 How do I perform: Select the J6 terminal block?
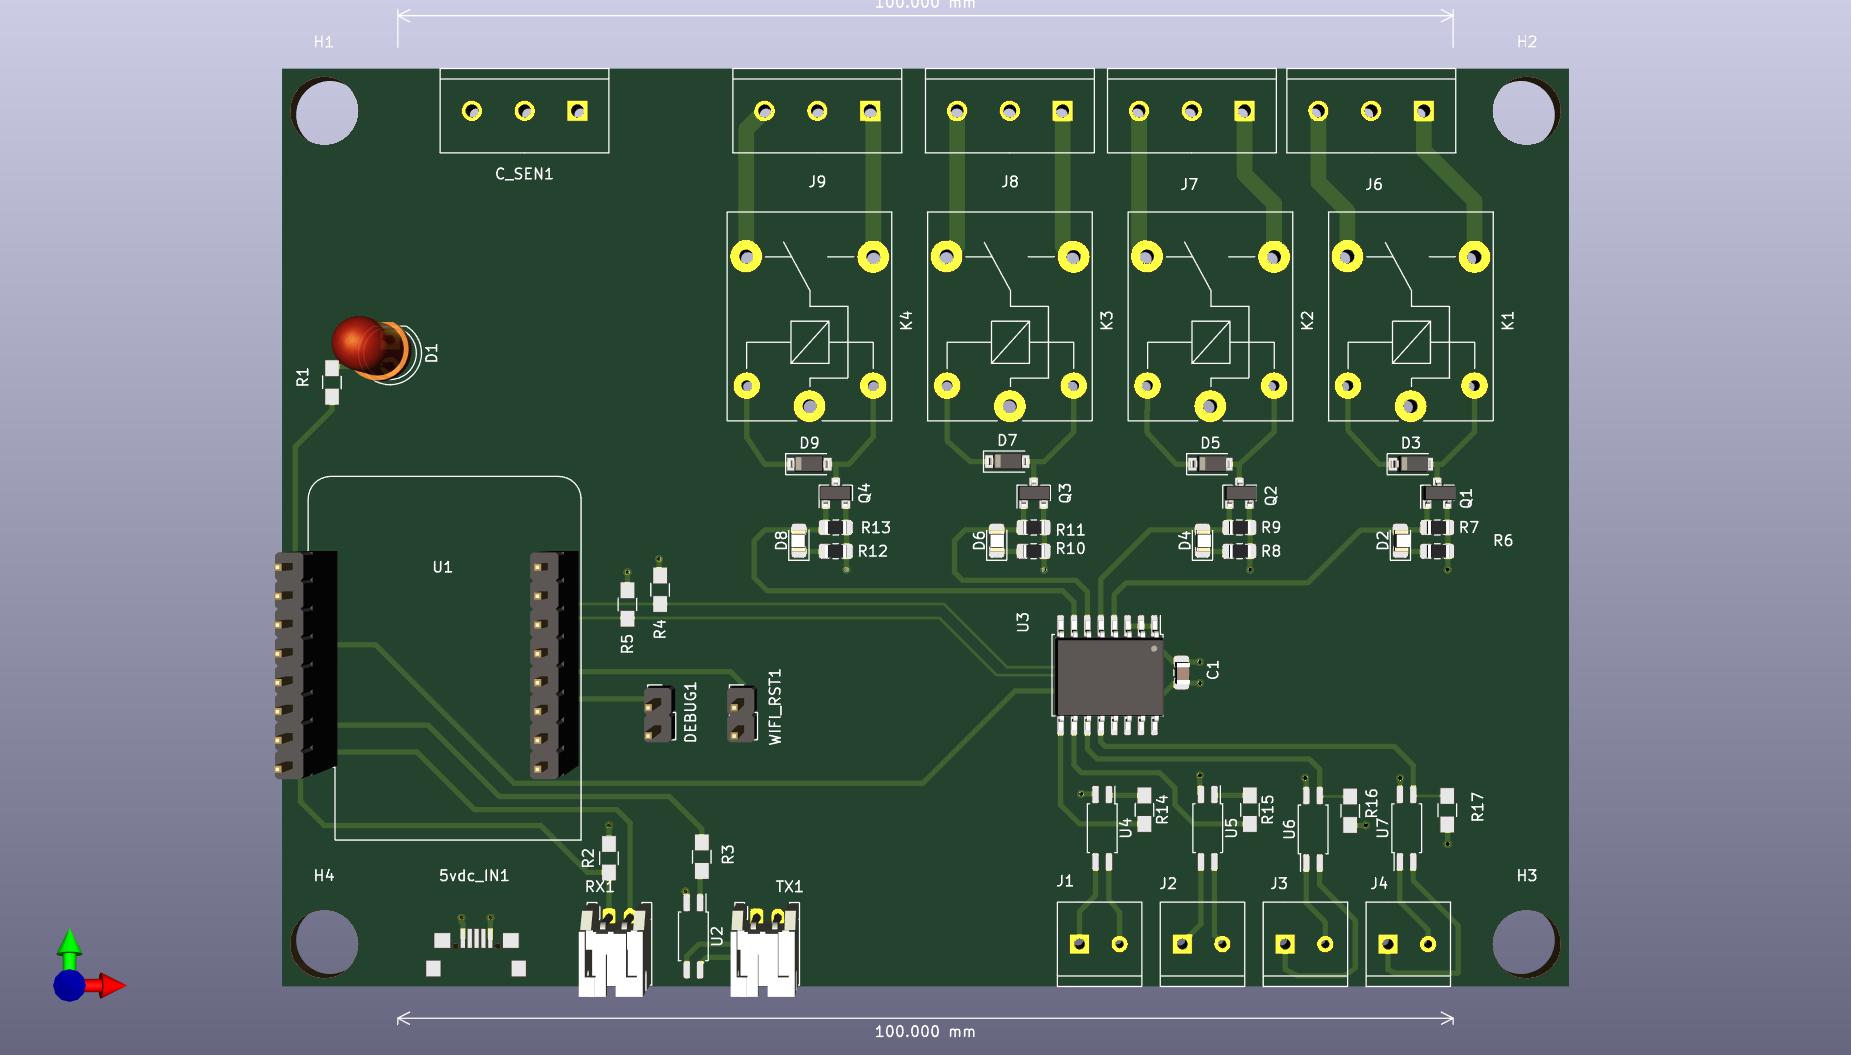tap(1370, 111)
